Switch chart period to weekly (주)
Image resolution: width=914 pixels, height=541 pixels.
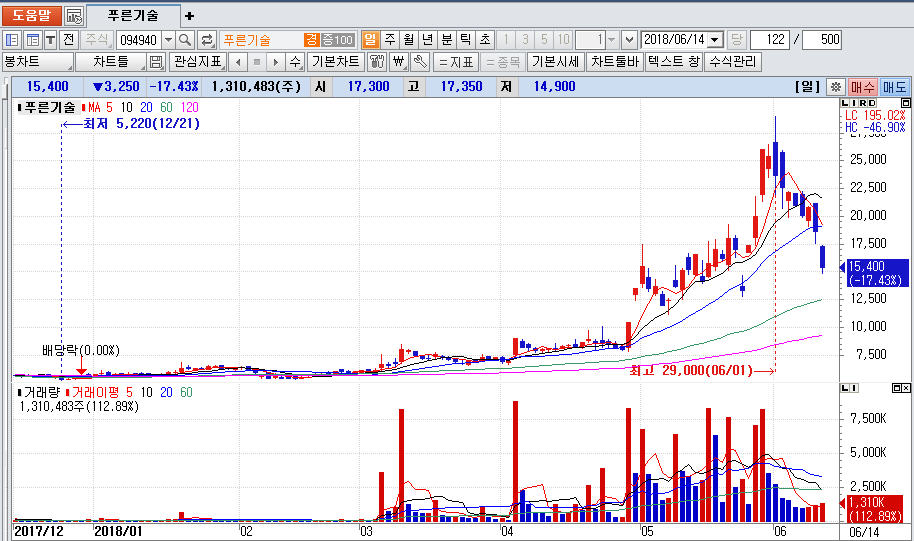[x=389, y=40]
